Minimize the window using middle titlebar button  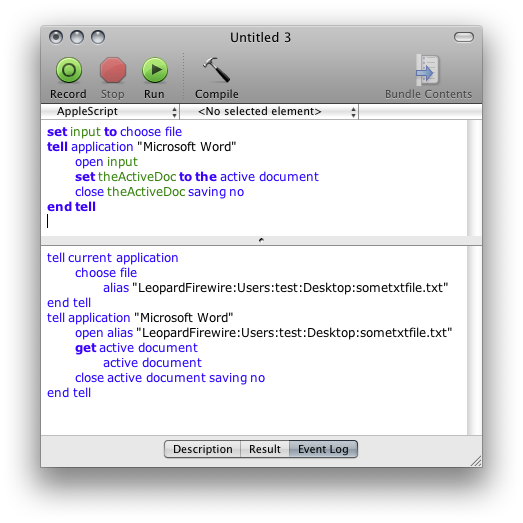click(77, 37)
